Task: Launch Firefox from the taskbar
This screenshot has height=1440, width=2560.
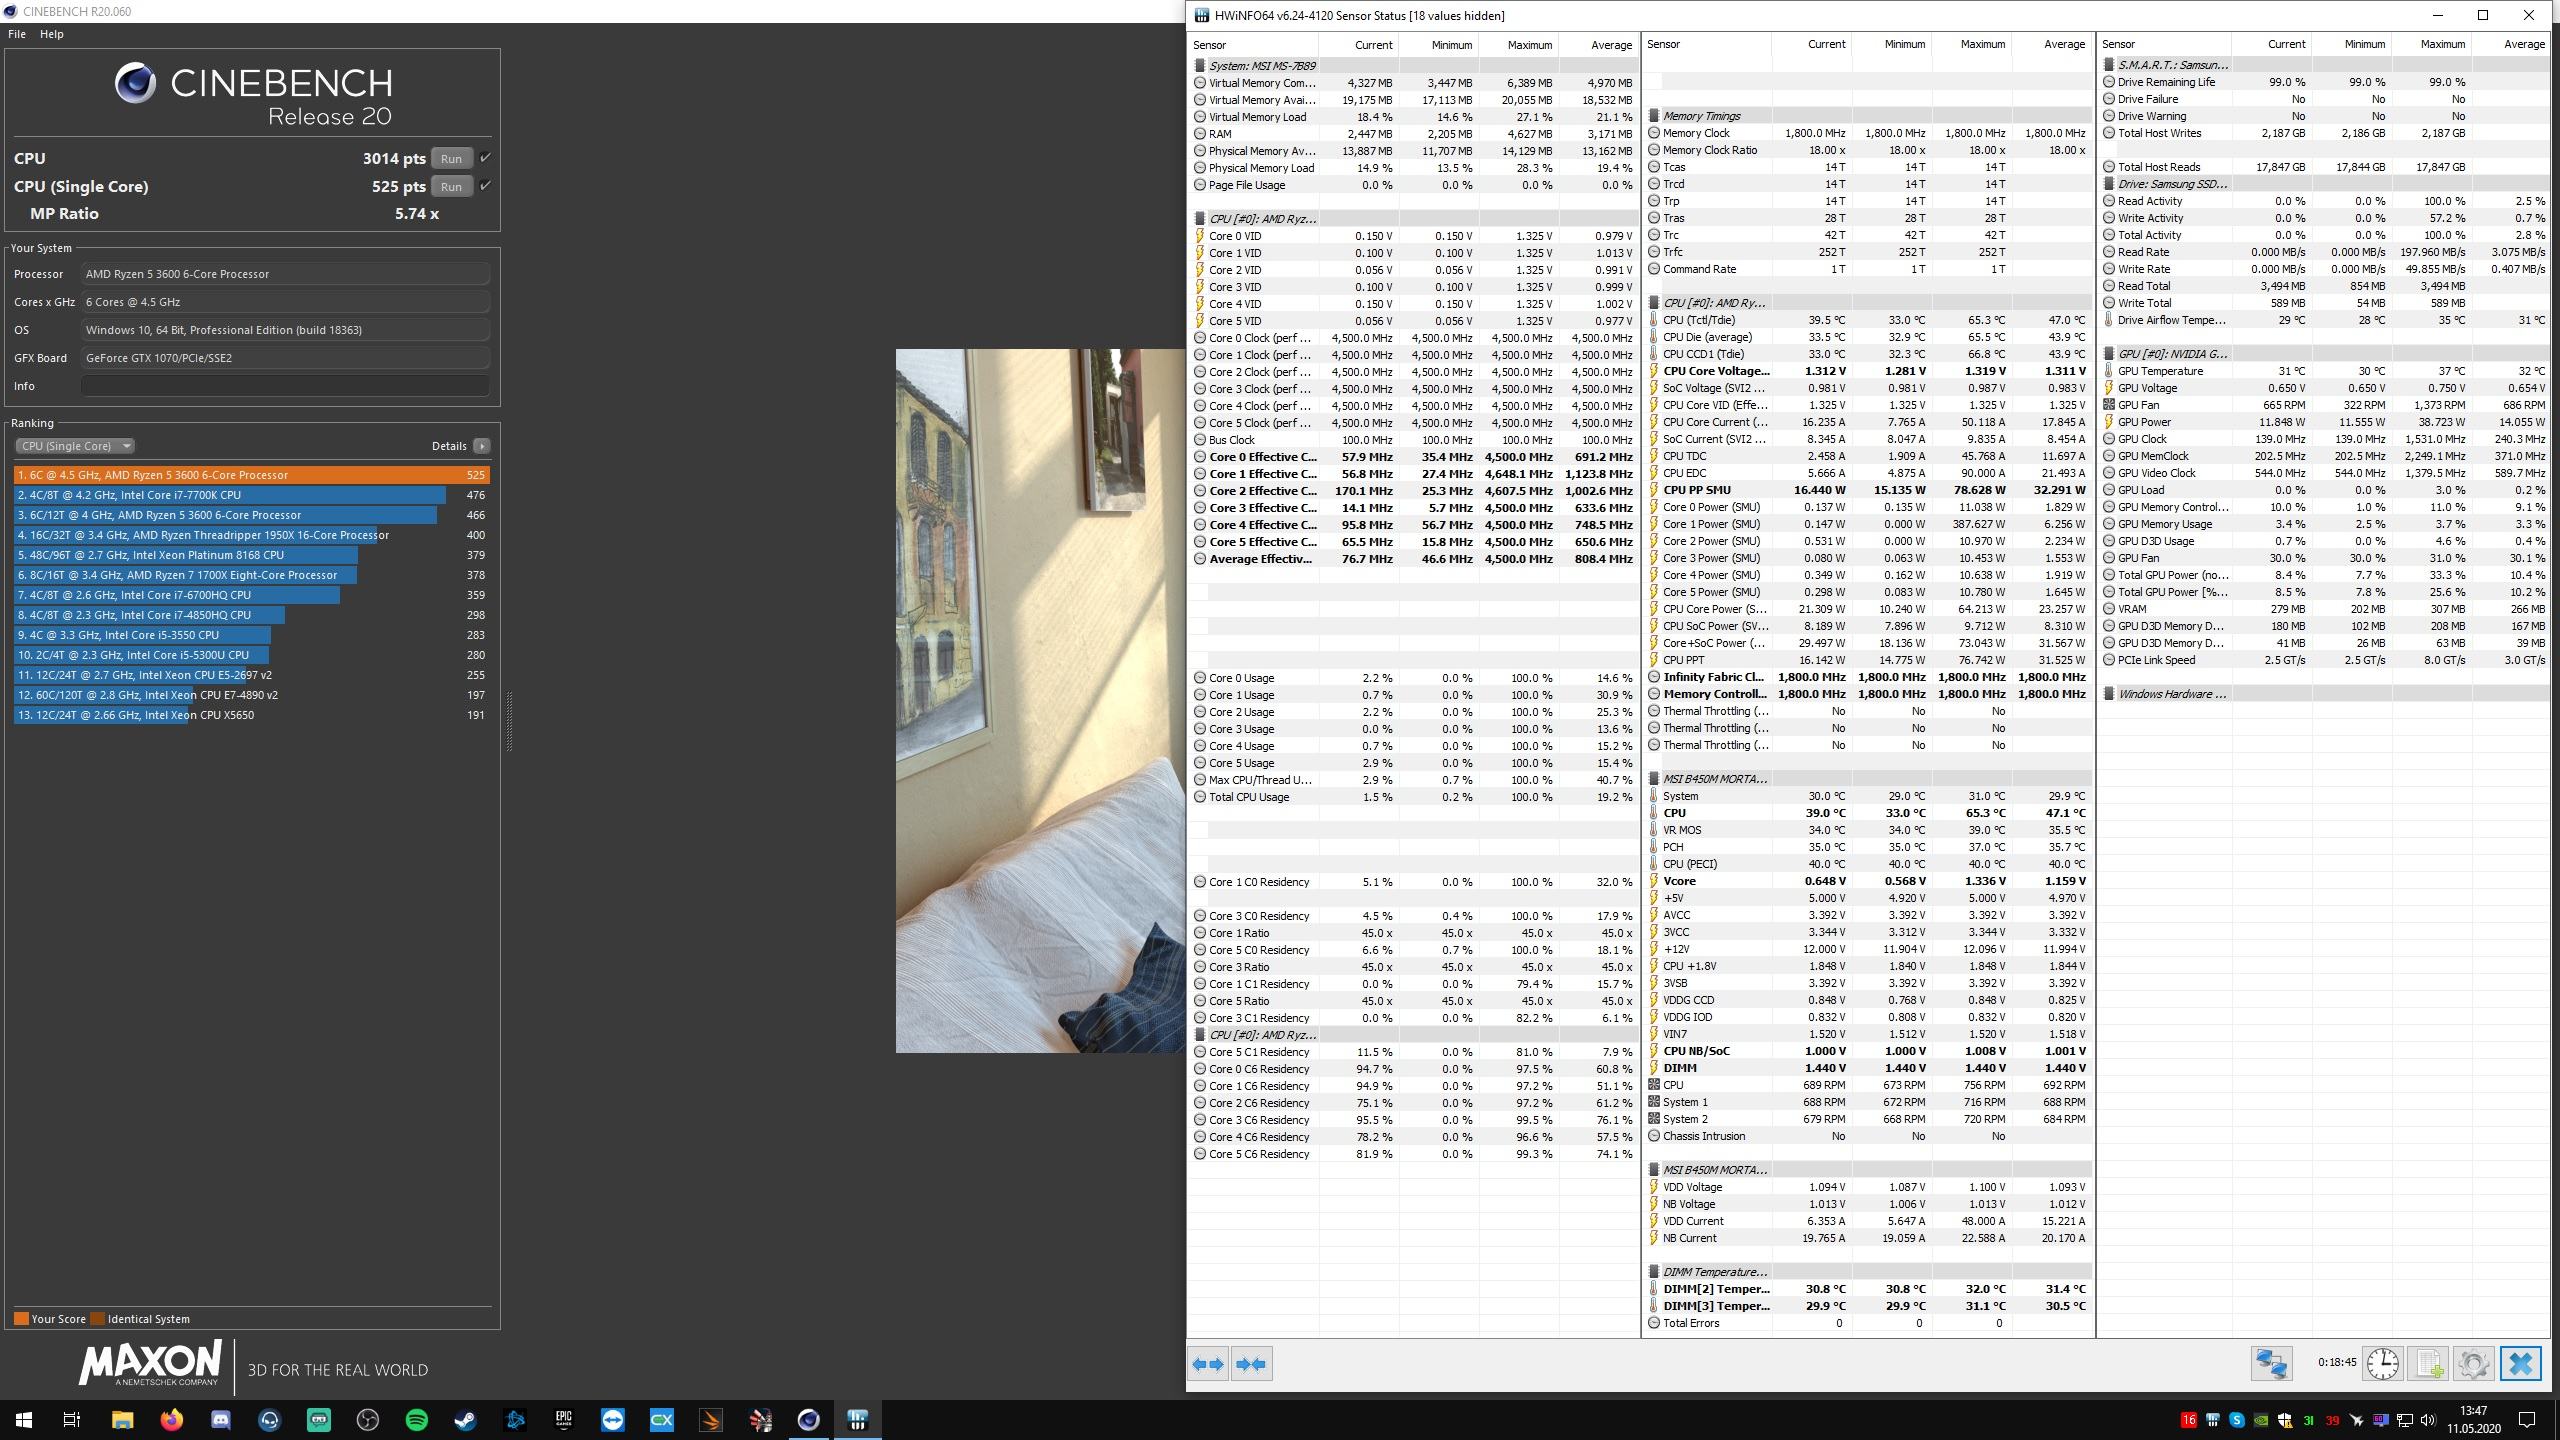Action: pyautogui.click(x=171, y=1419)
